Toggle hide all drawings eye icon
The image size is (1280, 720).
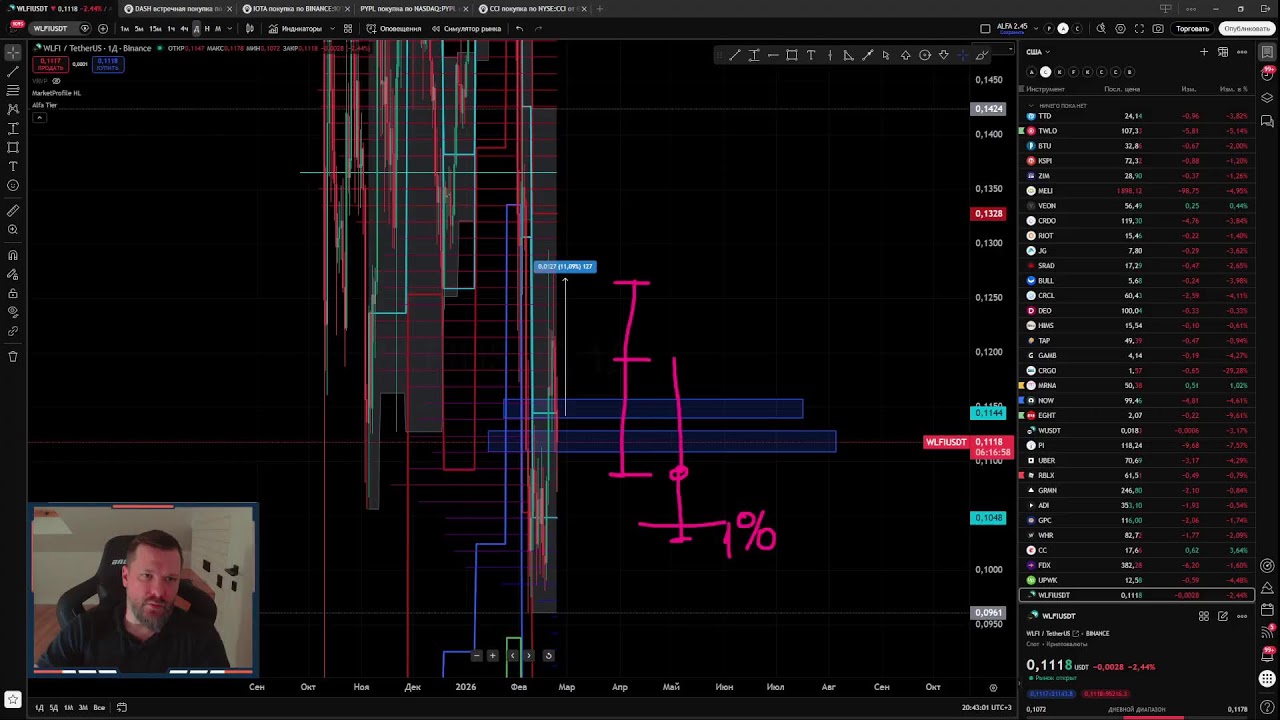[13, 313]
